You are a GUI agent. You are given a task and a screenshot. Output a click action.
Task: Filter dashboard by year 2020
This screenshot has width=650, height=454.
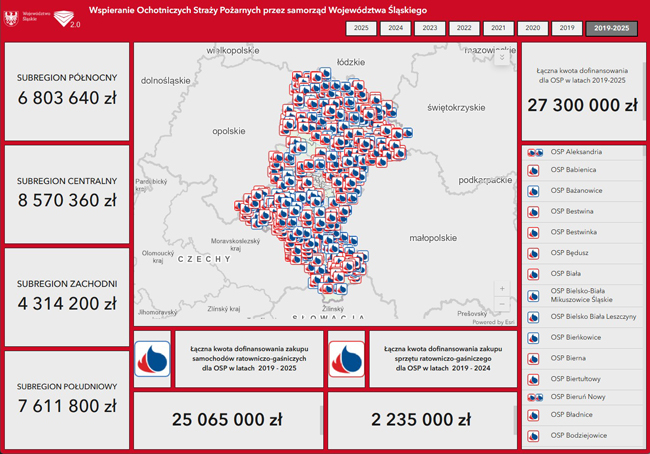[533, 28]
